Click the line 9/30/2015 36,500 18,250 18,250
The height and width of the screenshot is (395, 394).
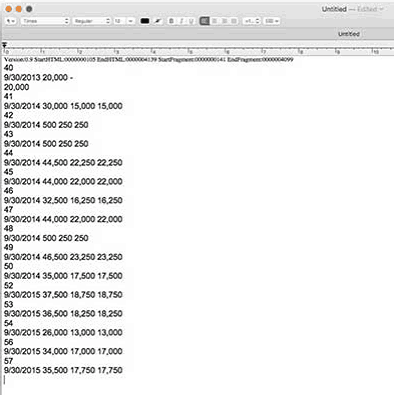63,314
